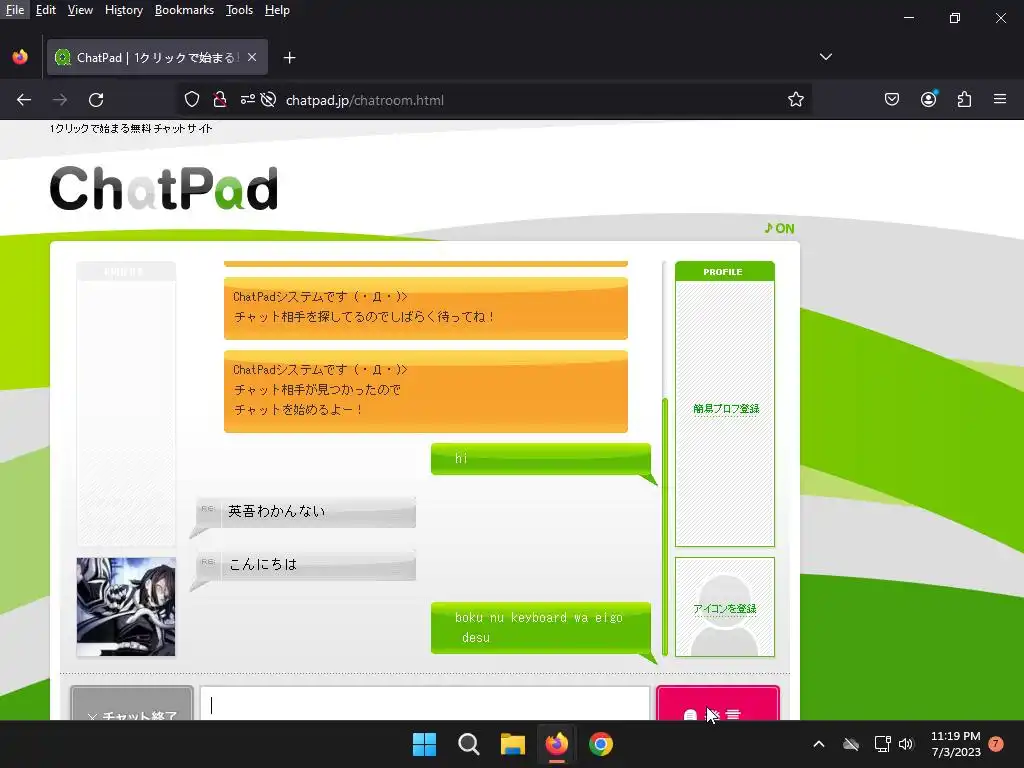
Task: Open the View menu
Action: tap(80, 10)
